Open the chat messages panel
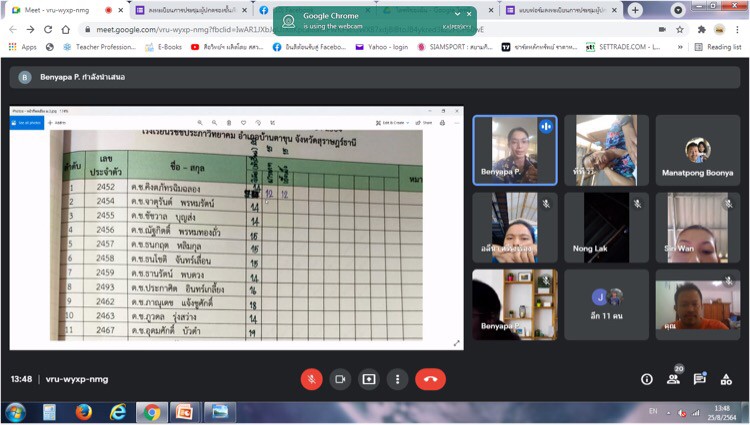750x425 pixels. [700, 379]
